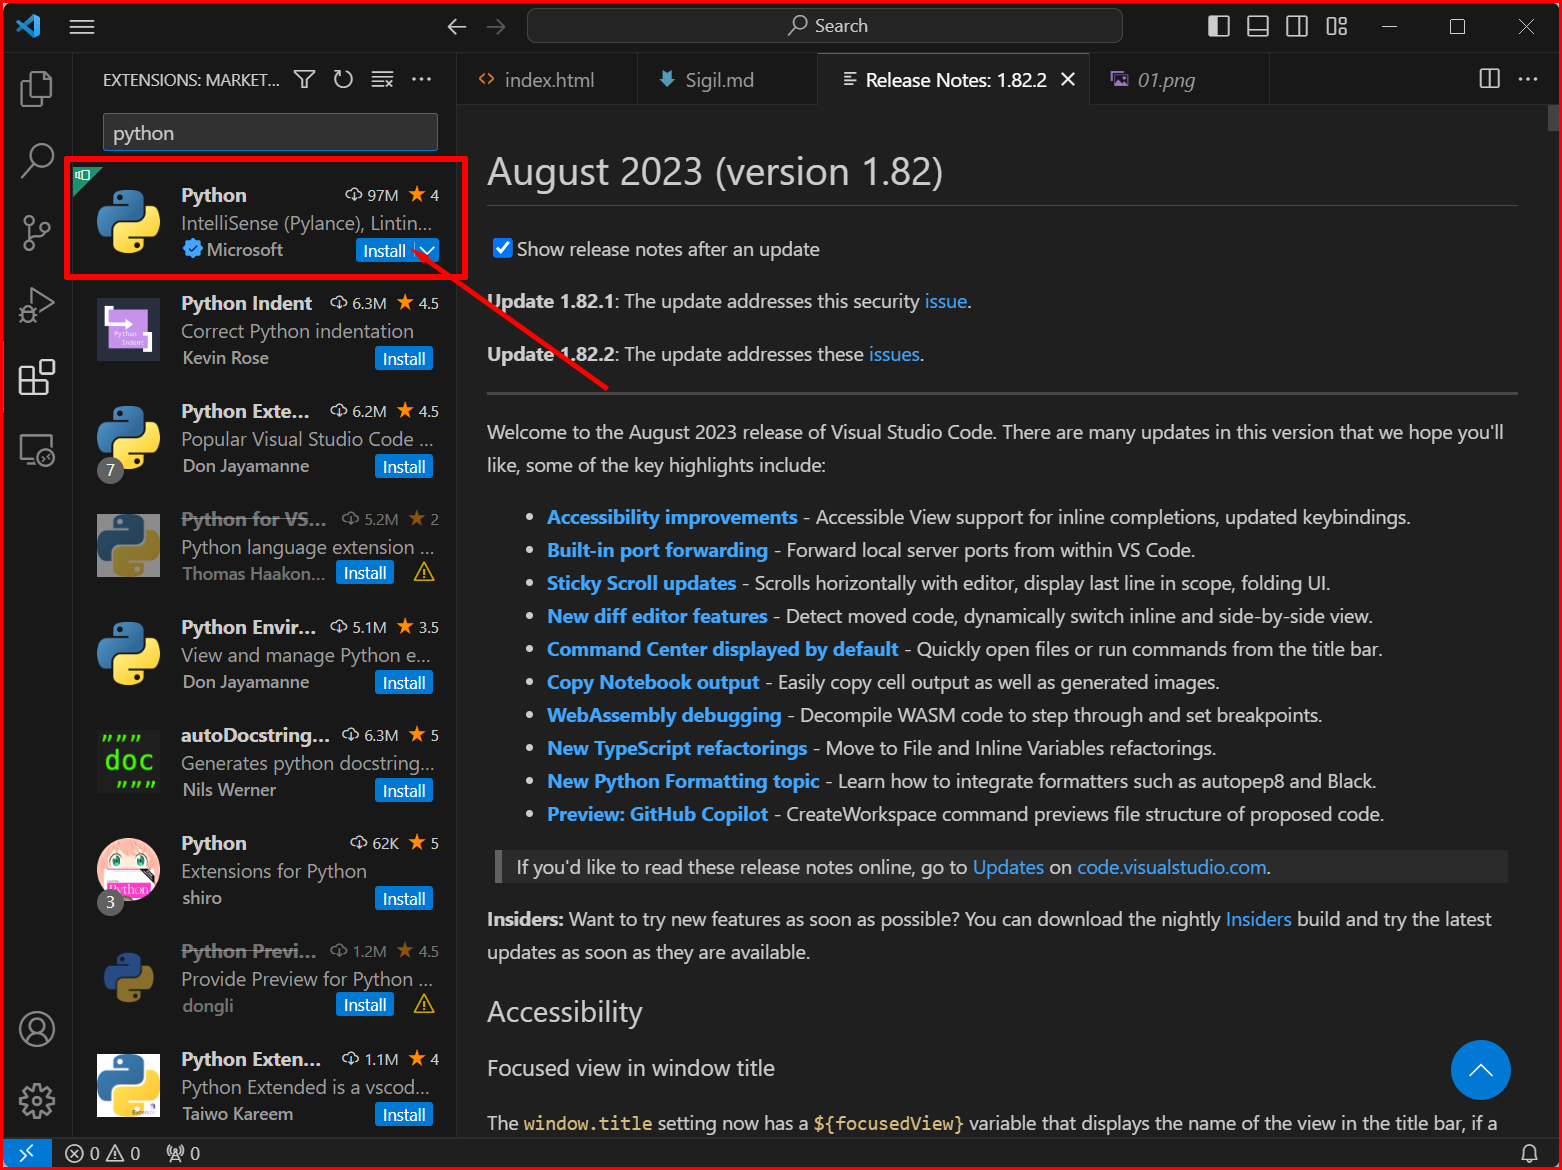Open New diff editor features link
Screen dimensions: 1562x1170
coord(657,616)
